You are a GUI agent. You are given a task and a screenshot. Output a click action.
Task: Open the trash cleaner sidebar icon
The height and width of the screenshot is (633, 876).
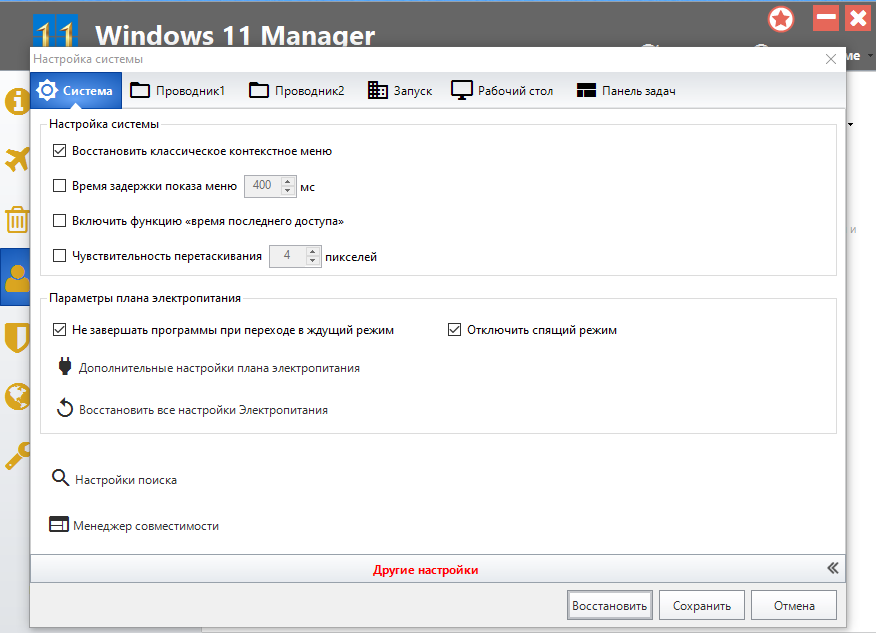pos(17,219)
